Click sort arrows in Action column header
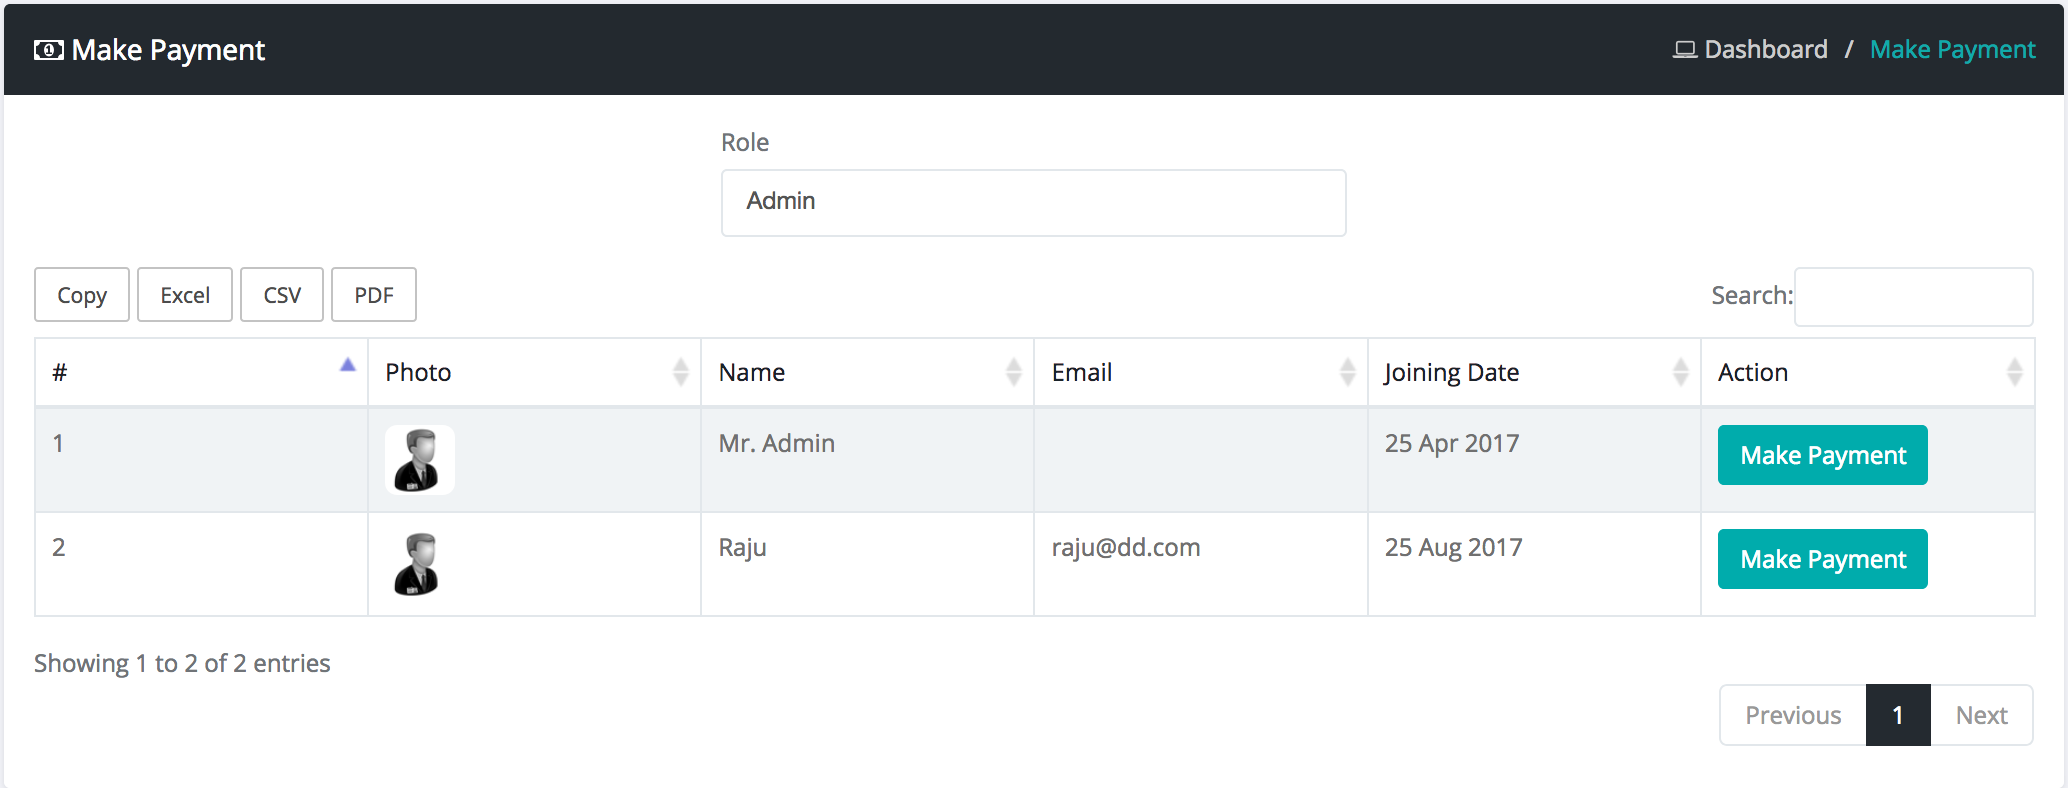This screenshot has height=788, width=2068. 2014,372
